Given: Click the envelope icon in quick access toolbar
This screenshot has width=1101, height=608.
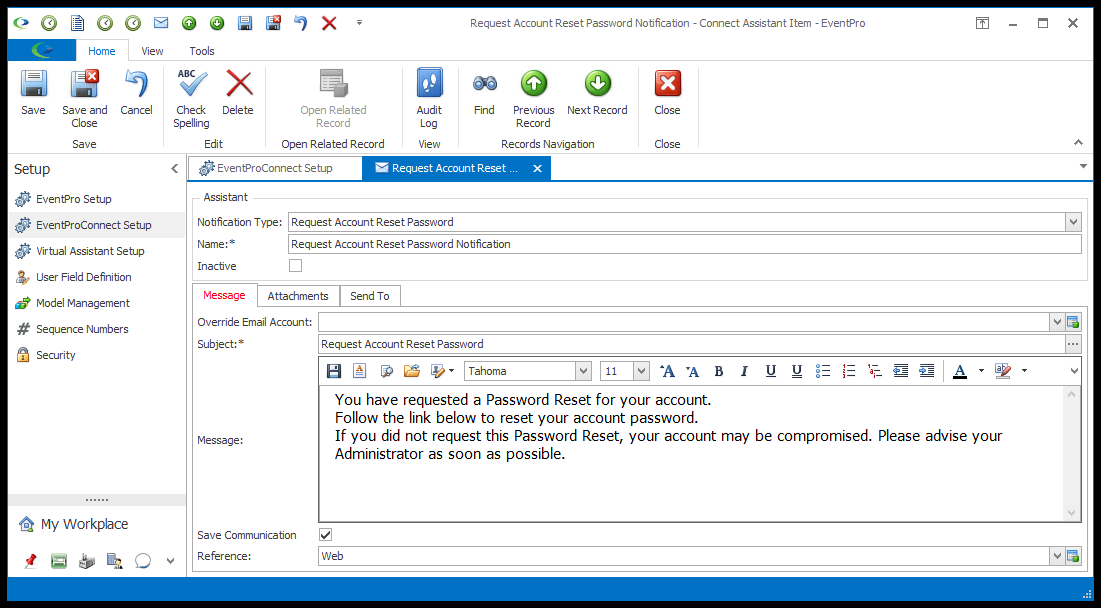Looking at the screenshot, I should pyautogui.click(x=161, y=23).
